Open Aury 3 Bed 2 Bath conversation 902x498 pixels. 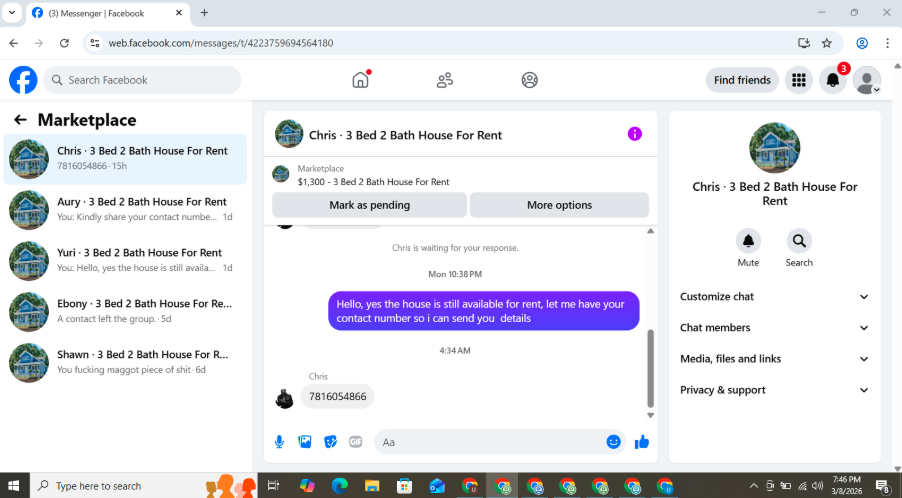pyautogui.click(x=125, y=210)
